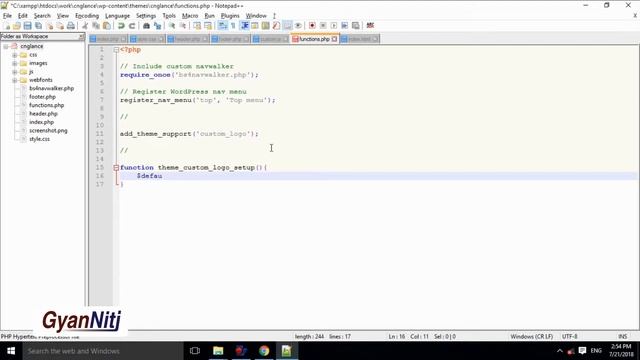Click Windows (CR LF) line ending status
This screenshot has width=640, height=360.
(531, 337)
